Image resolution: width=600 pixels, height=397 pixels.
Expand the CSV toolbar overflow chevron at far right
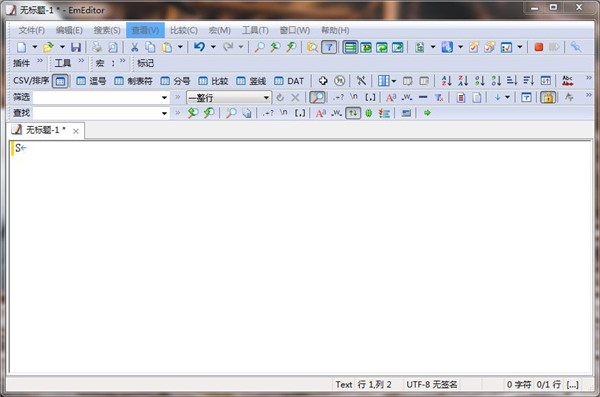click(589, 78)
